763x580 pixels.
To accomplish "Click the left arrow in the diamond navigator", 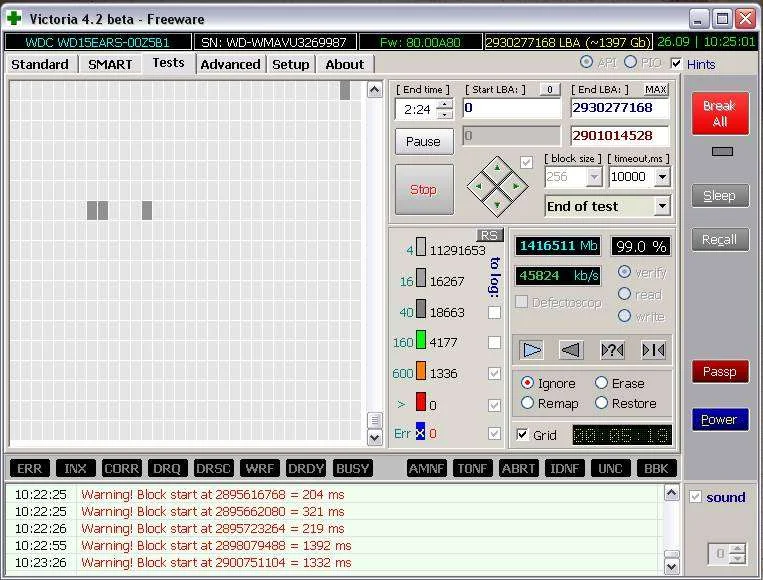I will click(479, 186).
